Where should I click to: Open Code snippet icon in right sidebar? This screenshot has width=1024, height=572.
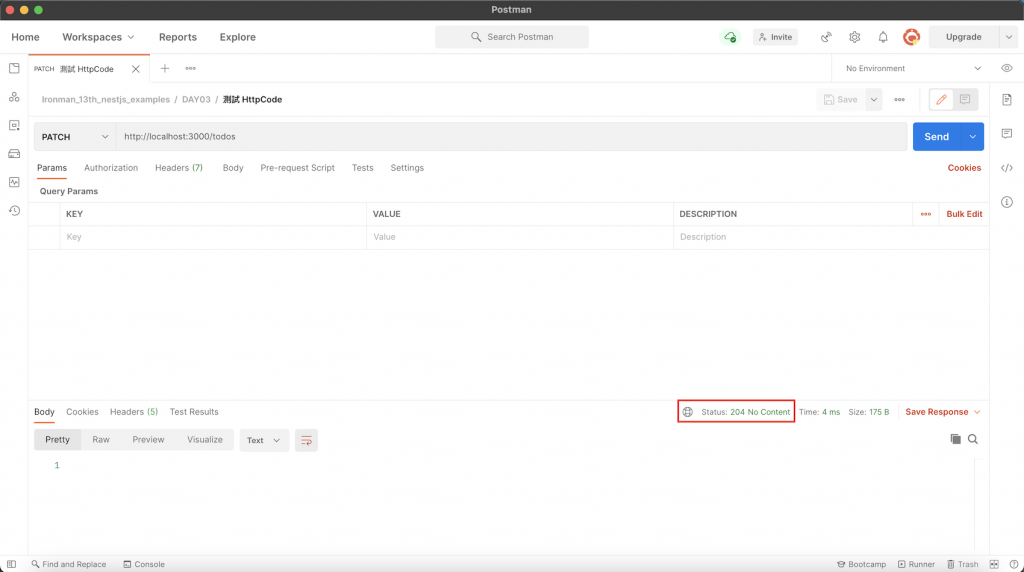pyautogui.click(x=1007, y=168)
